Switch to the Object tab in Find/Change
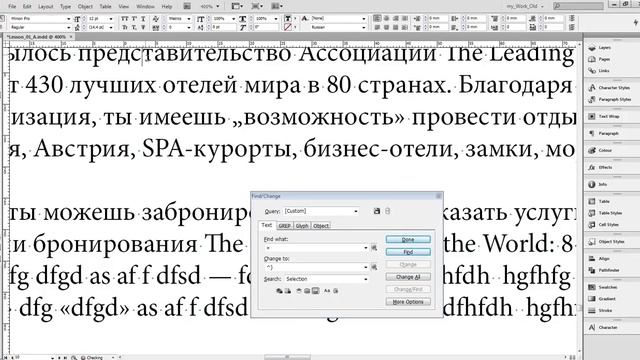The image size is (640, 360). point(321,226)
